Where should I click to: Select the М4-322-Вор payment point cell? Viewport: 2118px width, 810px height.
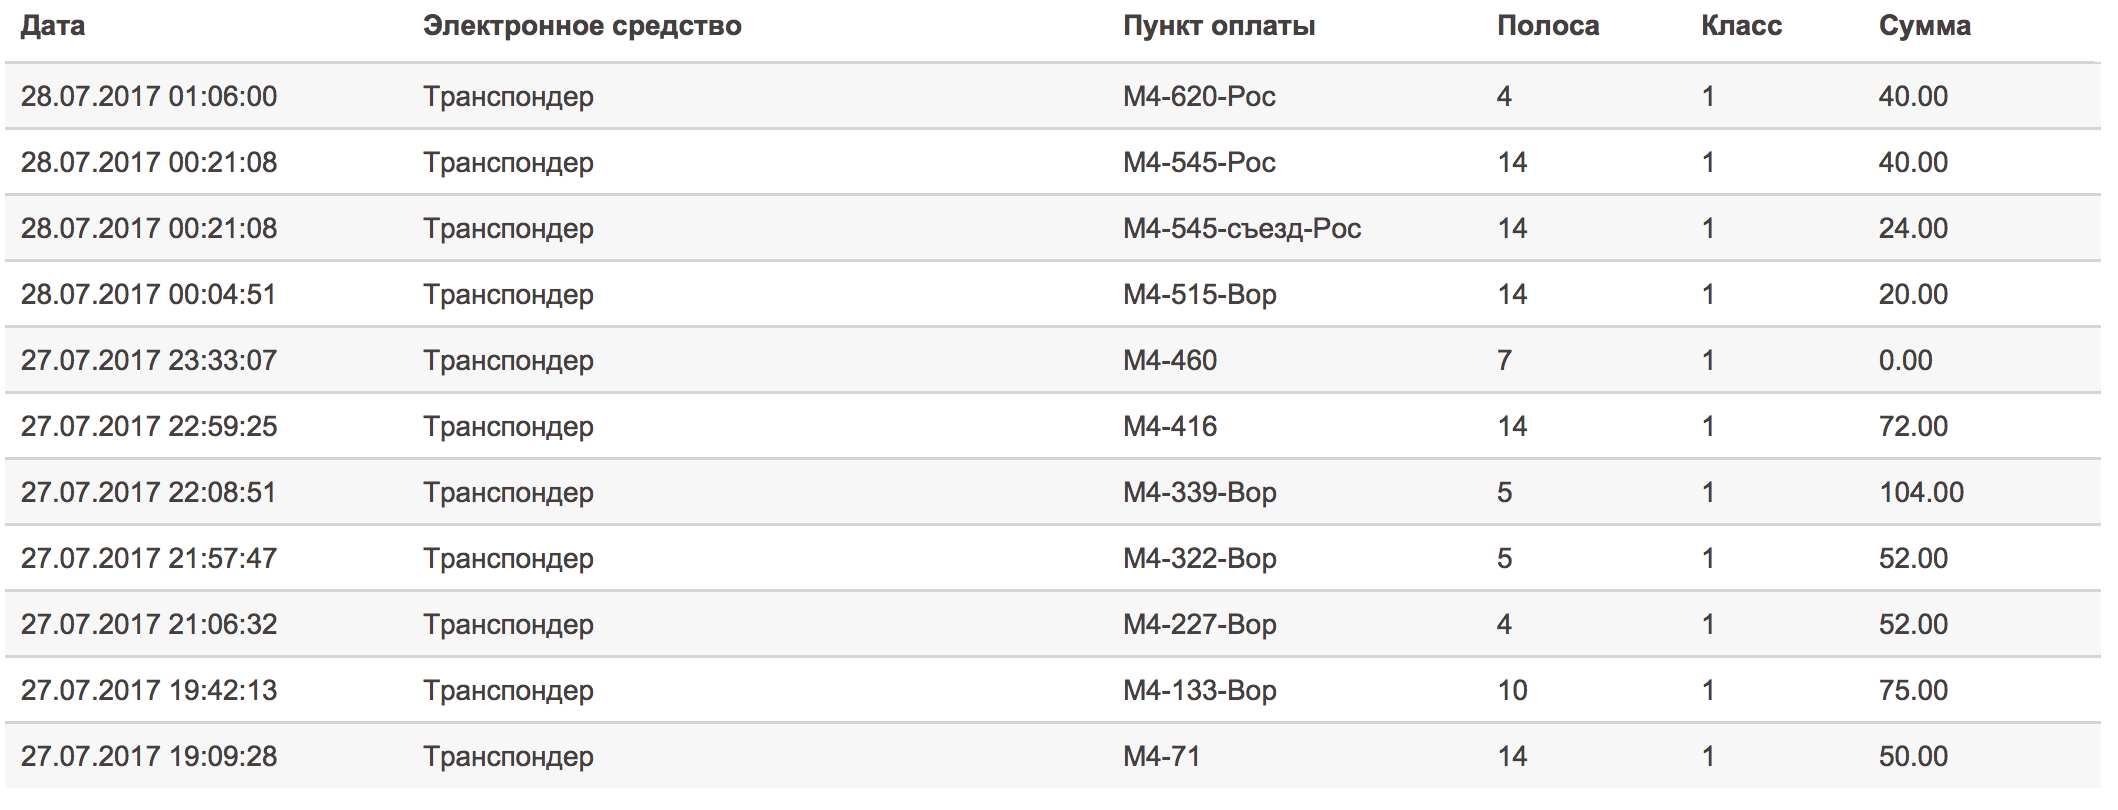click(x=1200, y=558)
